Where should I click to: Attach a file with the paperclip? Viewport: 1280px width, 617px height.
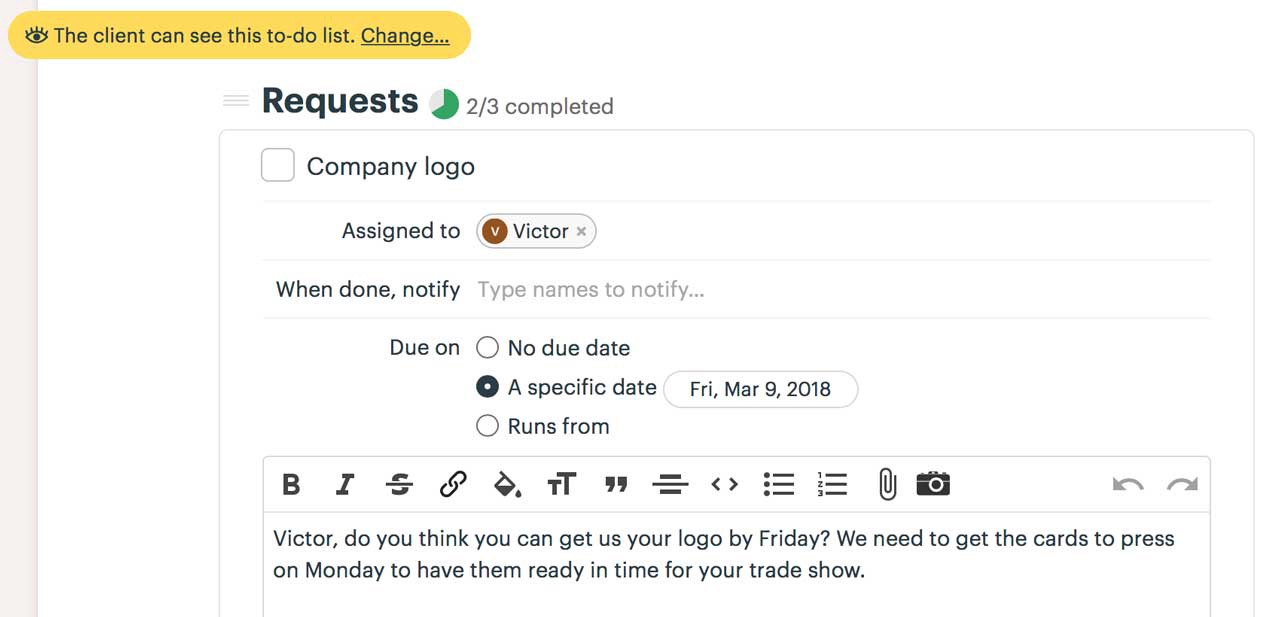click(887, 485)
